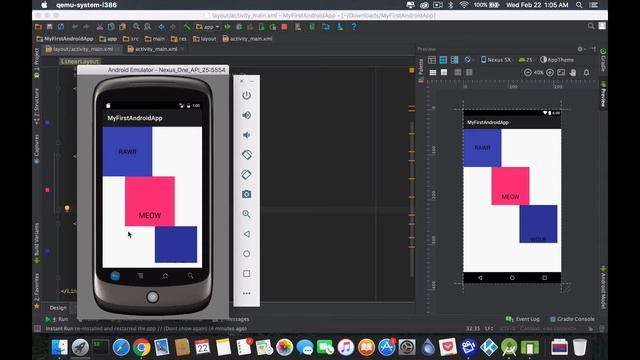Click green Run app button
640x360 pixels.
coord(228,27)
